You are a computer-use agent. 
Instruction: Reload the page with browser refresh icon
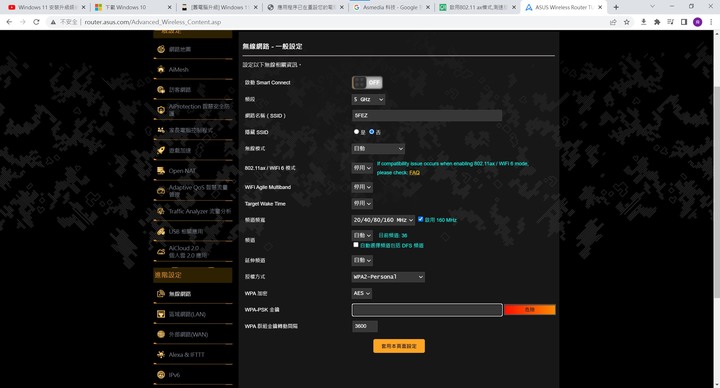click(36, 22)
